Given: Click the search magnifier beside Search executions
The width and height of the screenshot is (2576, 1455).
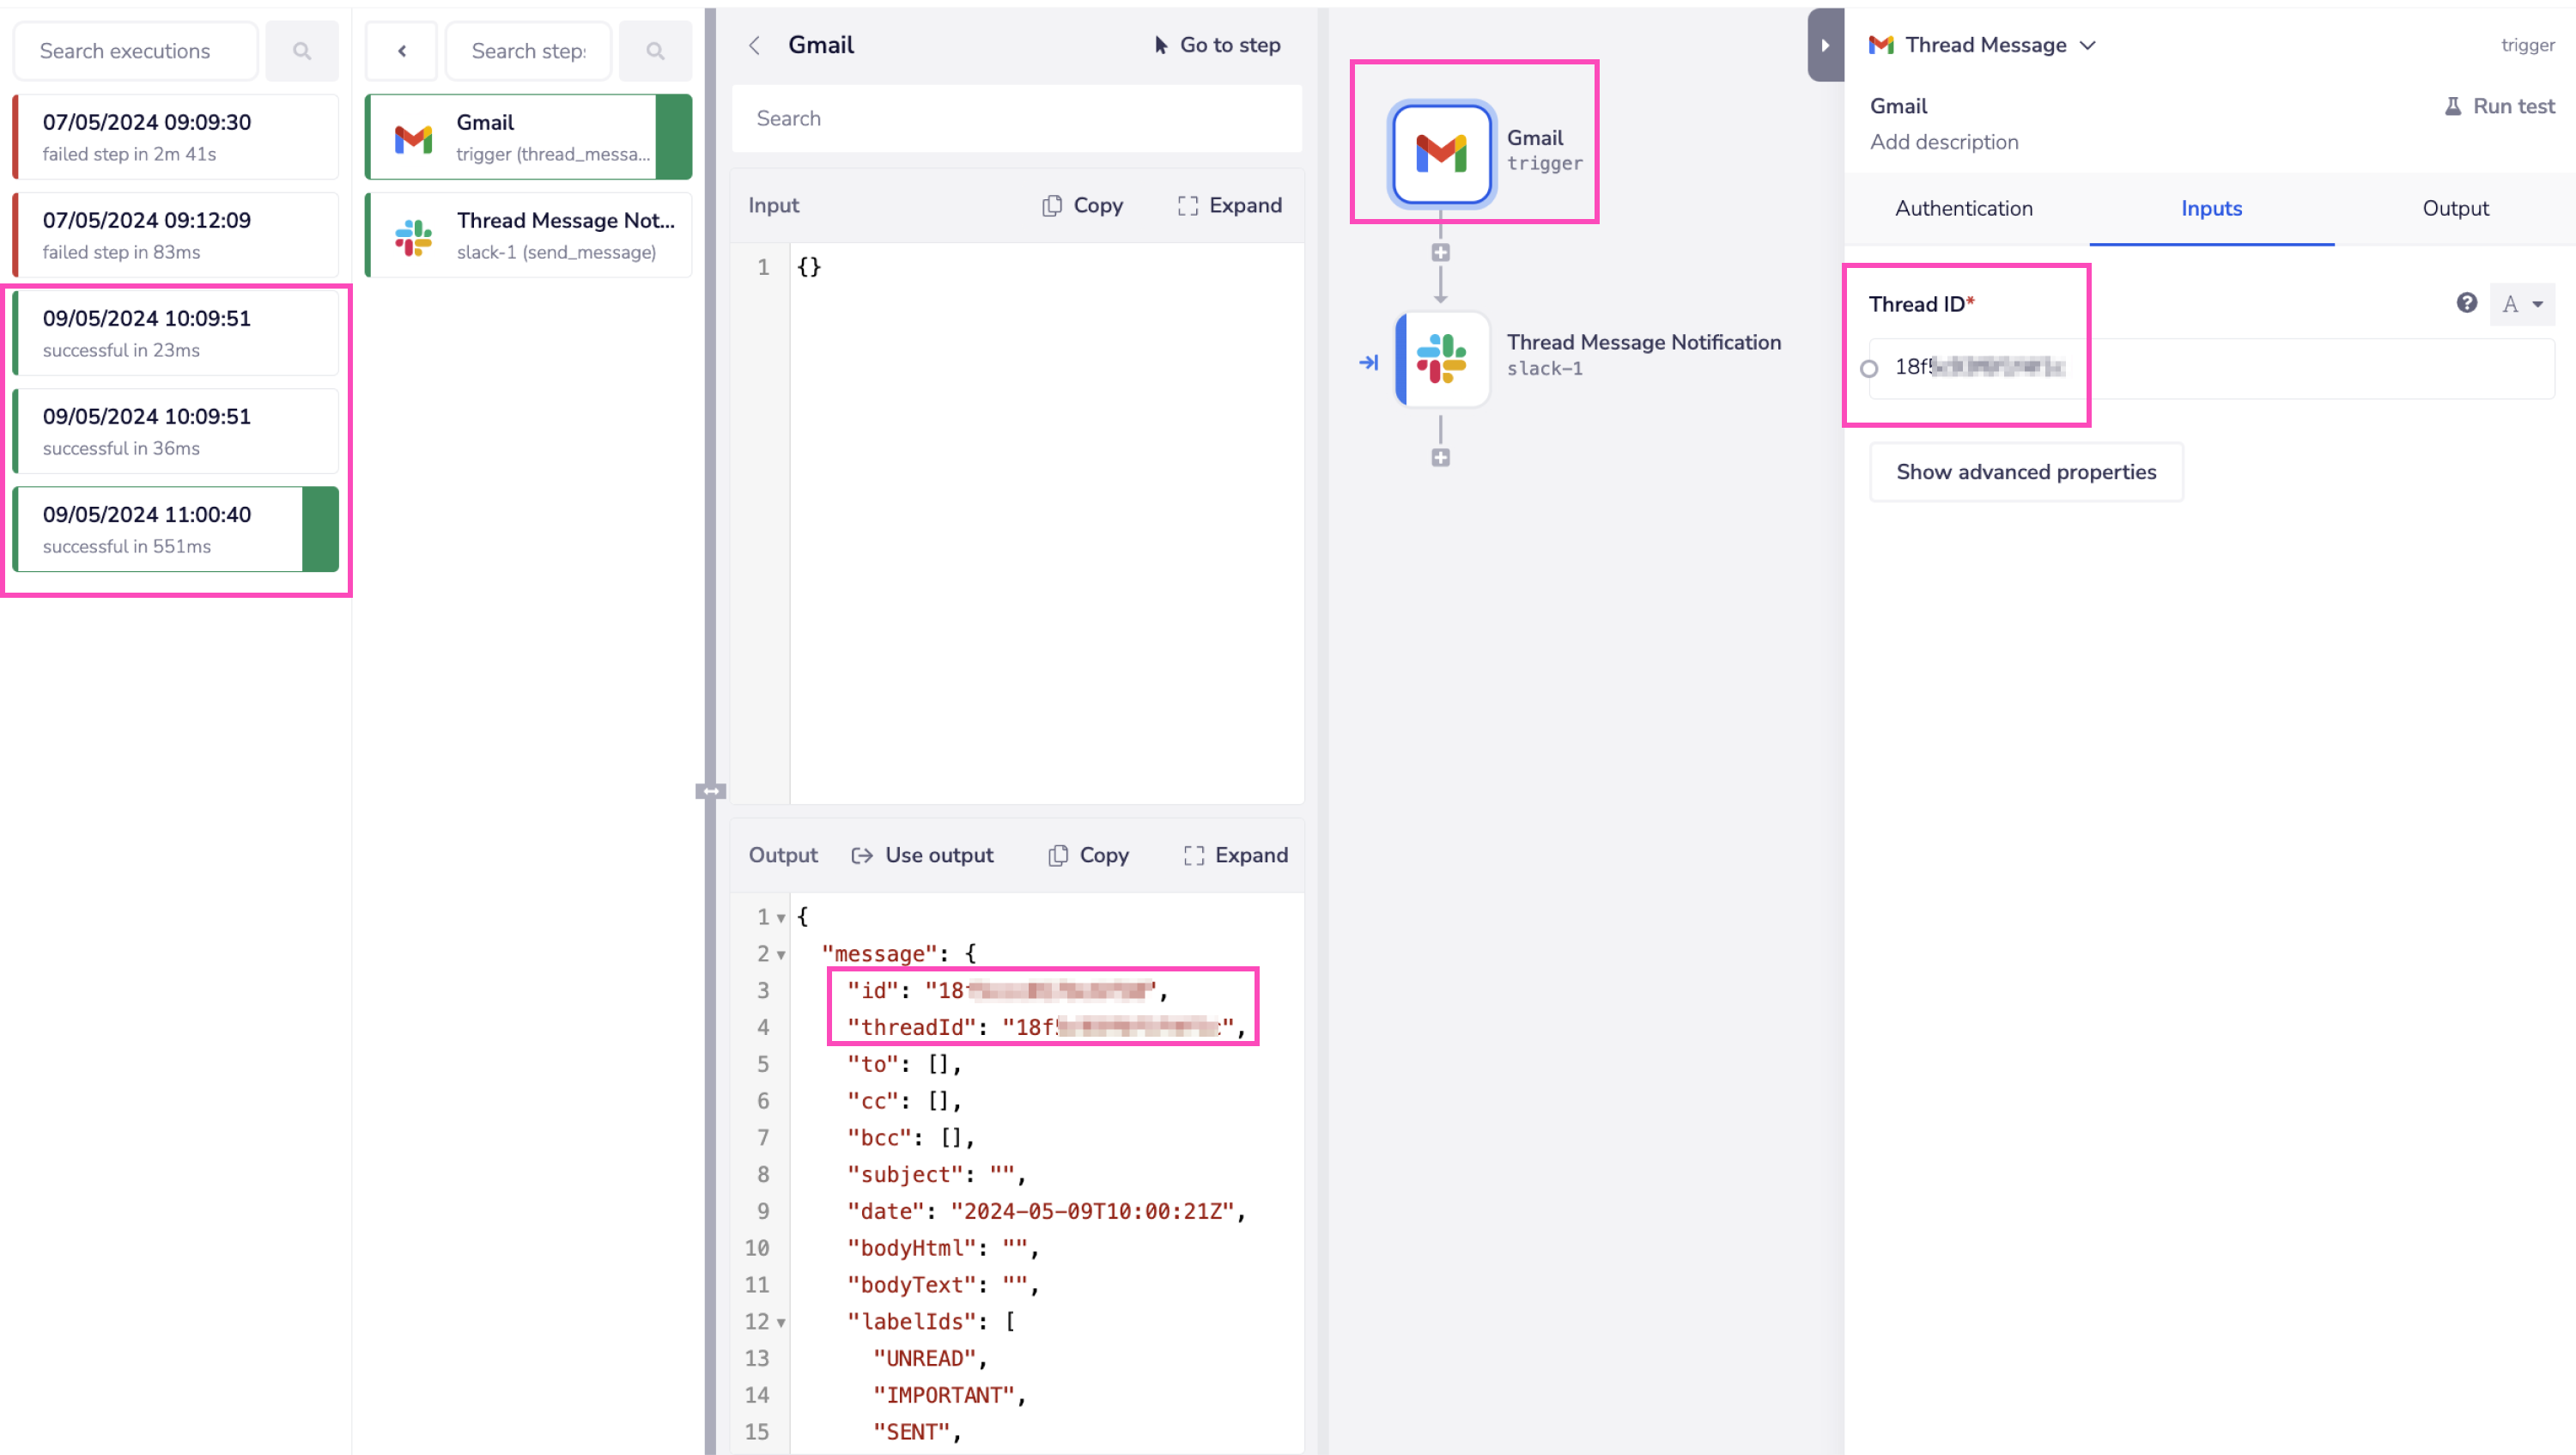Looking at the screenshot, I should click(x=302, y=50).
